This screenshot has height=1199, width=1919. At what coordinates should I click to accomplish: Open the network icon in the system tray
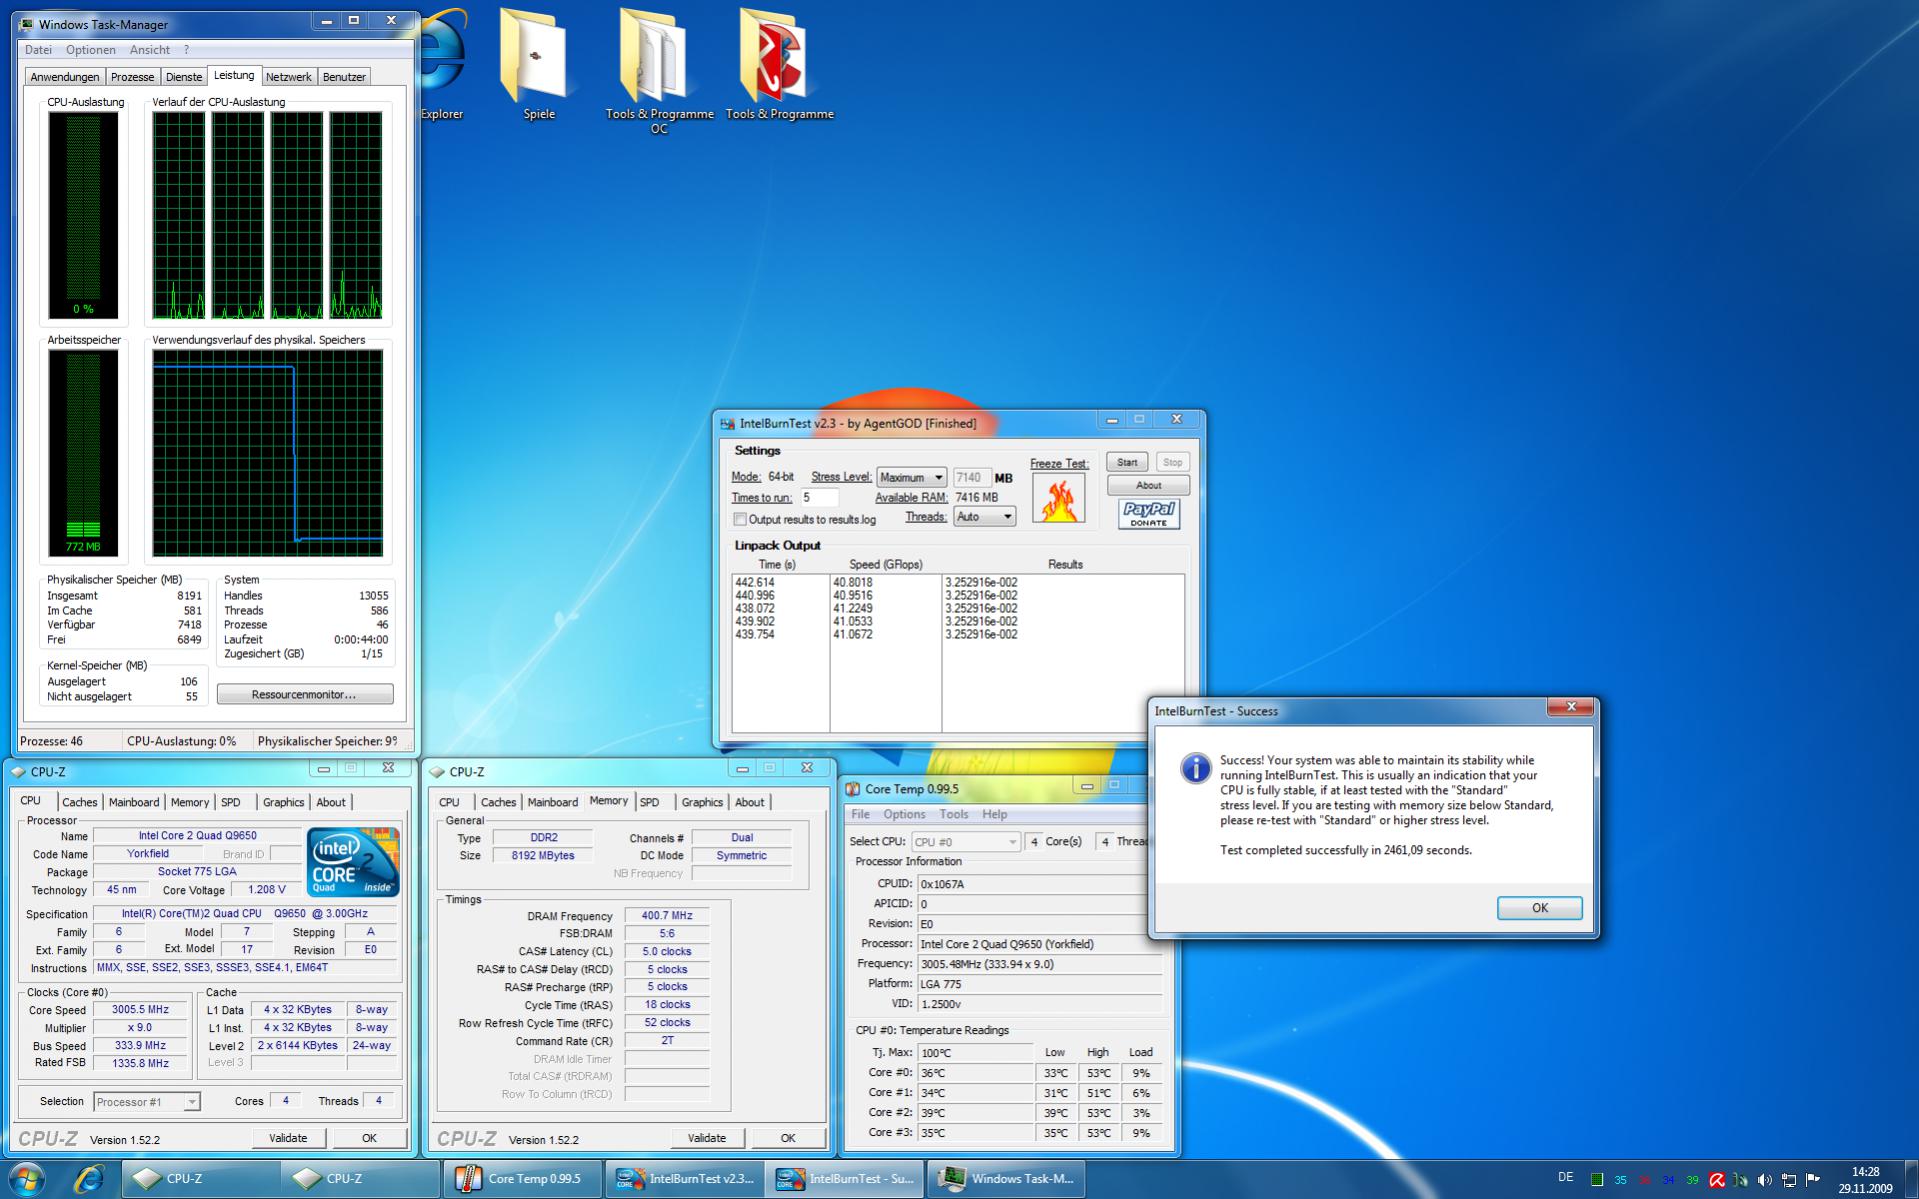[x=1789, y=1180]
